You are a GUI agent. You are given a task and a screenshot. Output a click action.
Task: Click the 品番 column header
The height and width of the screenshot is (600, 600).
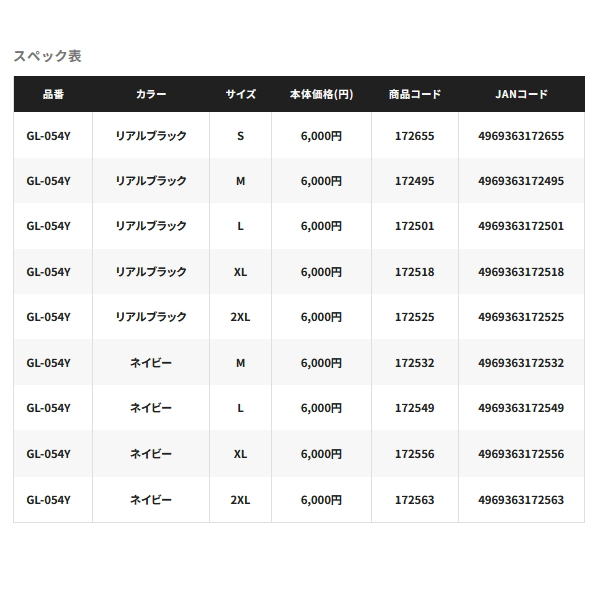pos(53,94)
